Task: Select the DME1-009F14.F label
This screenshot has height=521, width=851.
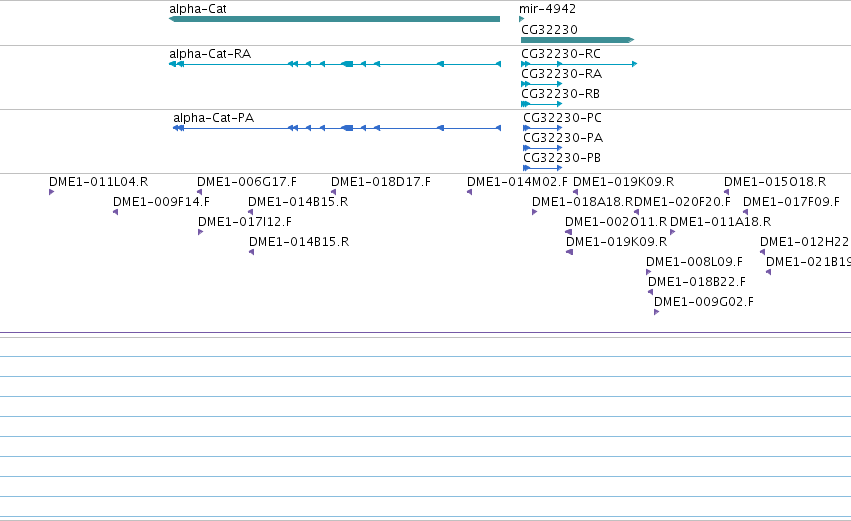Action: point(161,202)
